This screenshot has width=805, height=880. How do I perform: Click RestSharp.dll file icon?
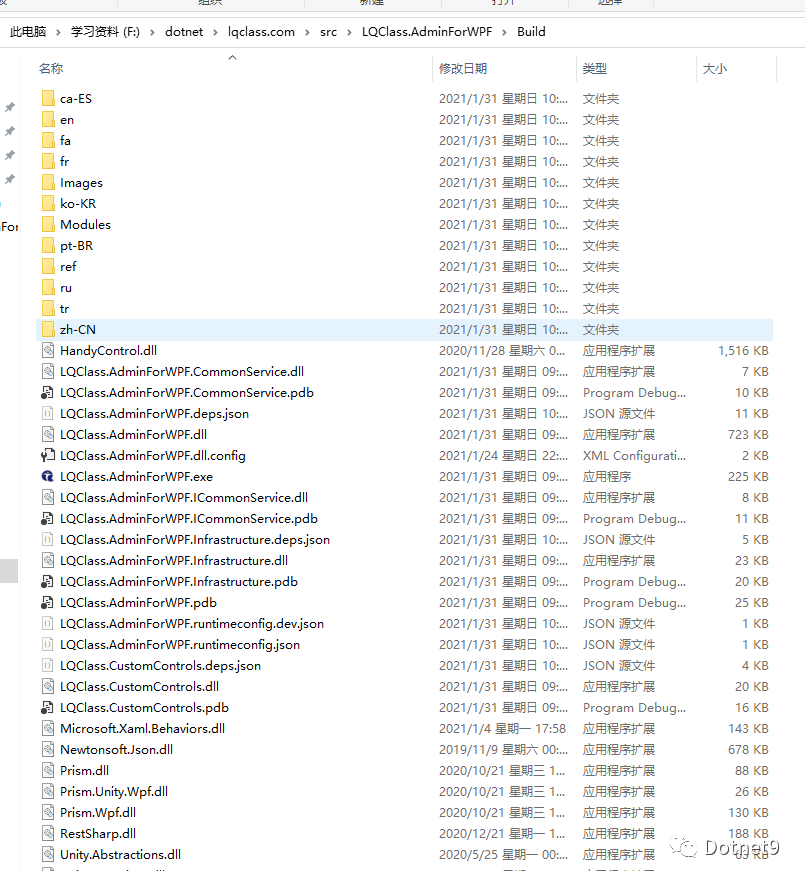click(48, 833)
